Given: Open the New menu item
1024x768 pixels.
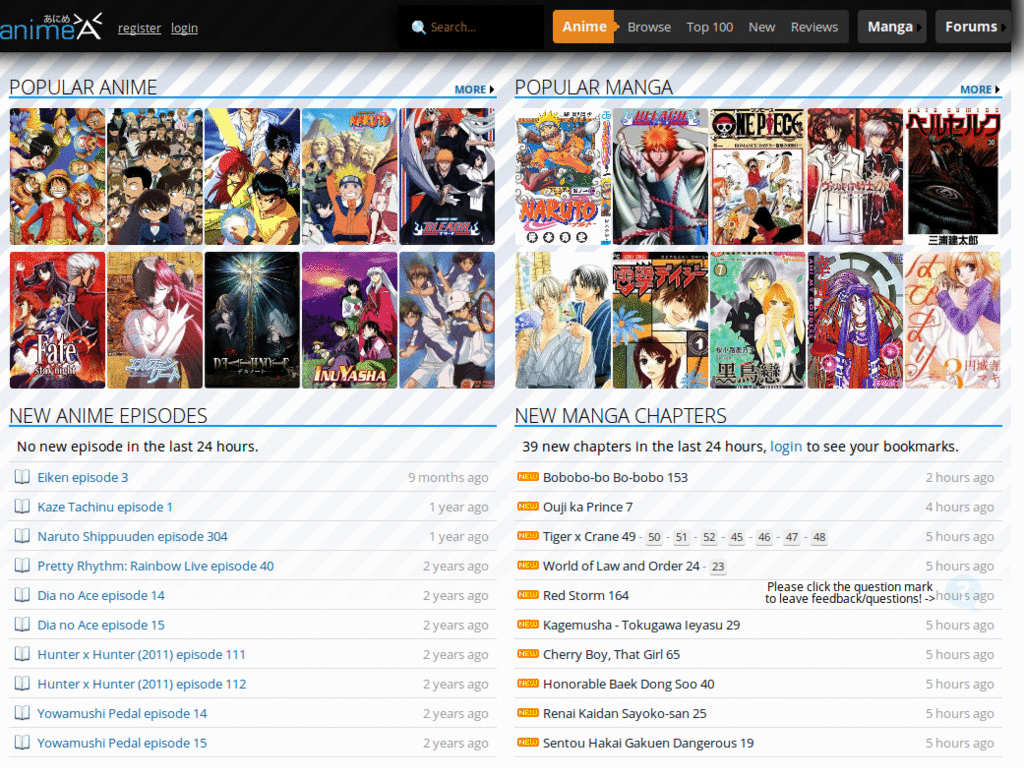Looking at the screenshot, I should [761, 27].
